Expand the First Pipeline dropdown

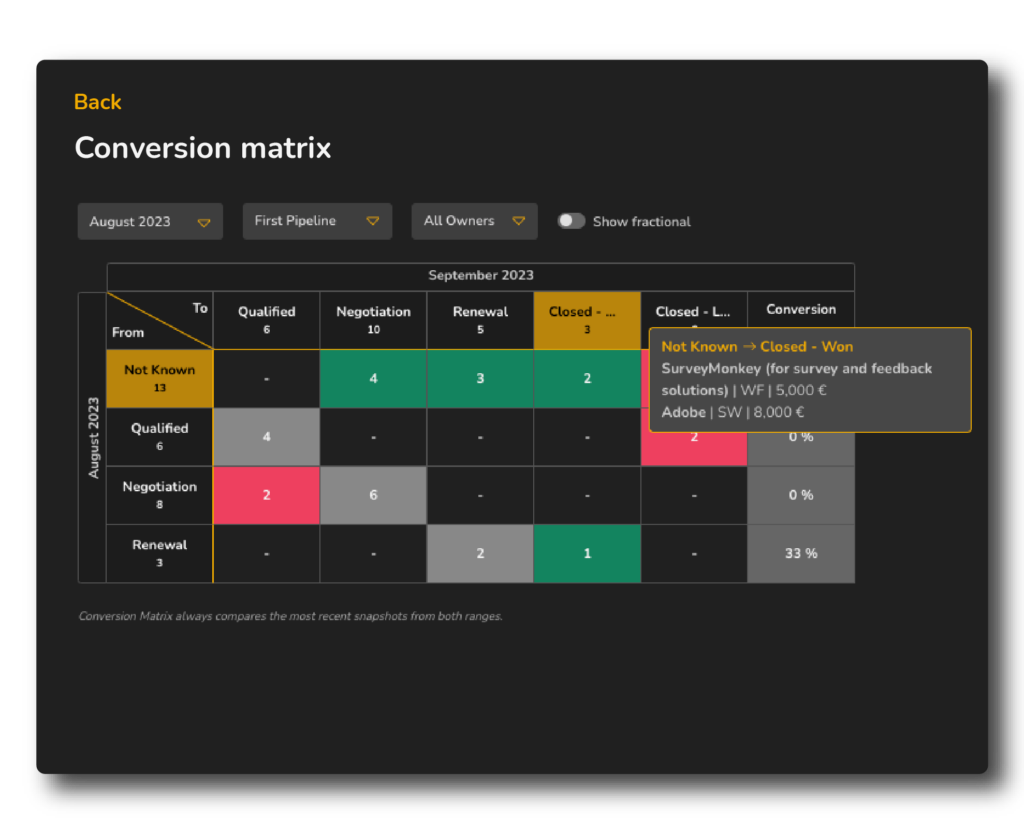[316, 221]
